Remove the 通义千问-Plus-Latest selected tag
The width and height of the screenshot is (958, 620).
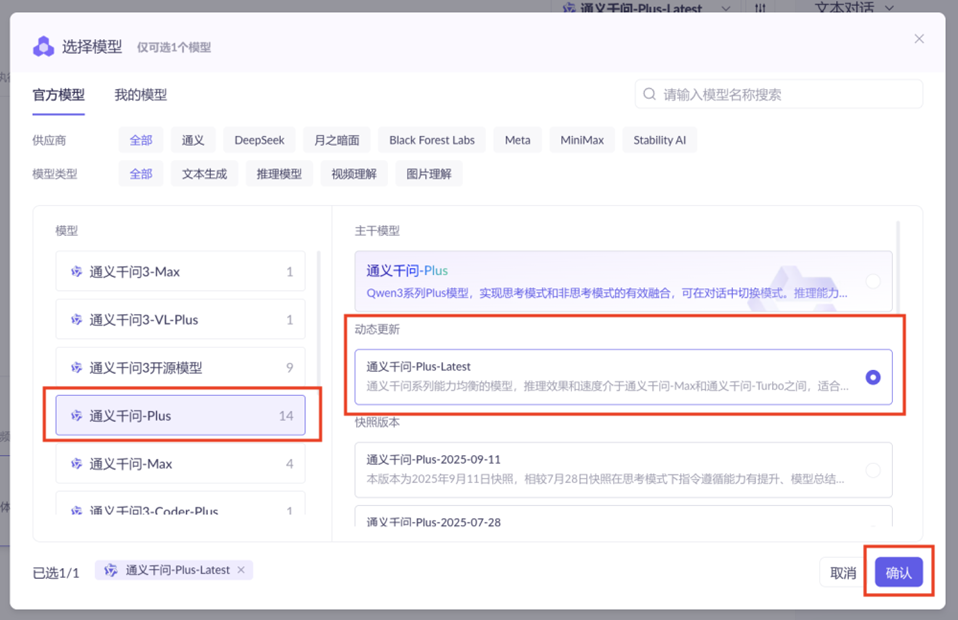coord(241,570)
